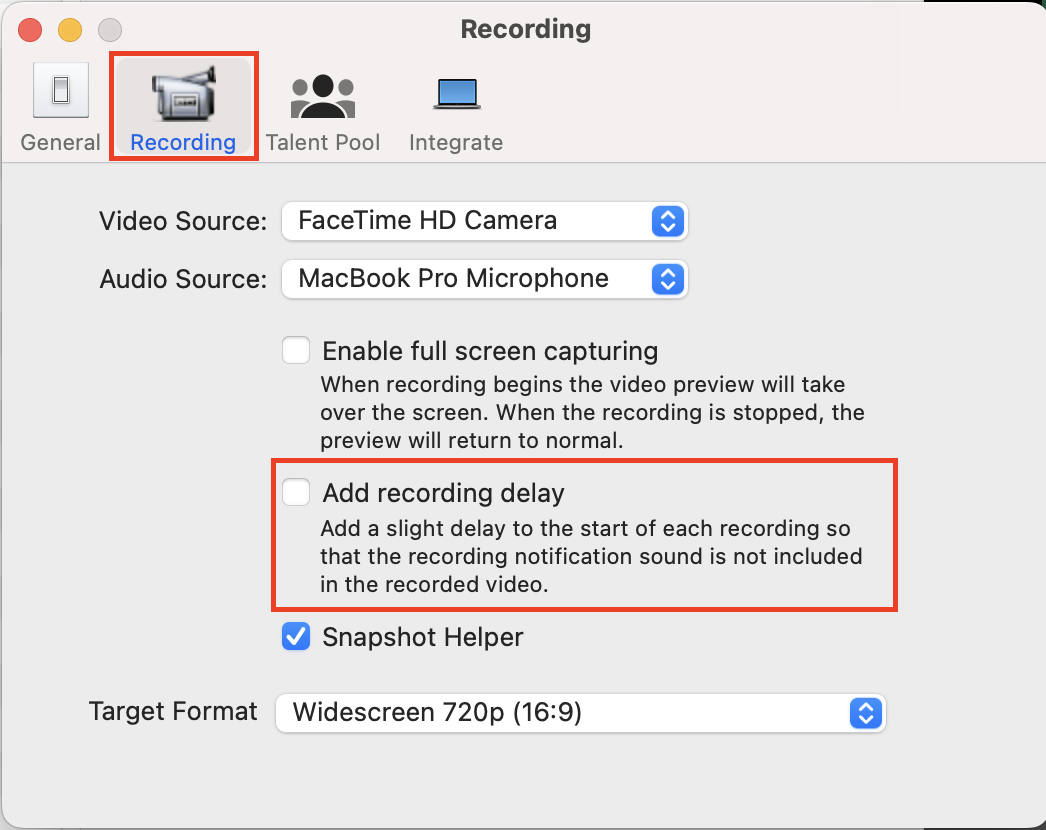Enable full screen capturing checkbox
Image resolution: width=1046 pixels, height=830 pixels.
[x=296, y=351]
